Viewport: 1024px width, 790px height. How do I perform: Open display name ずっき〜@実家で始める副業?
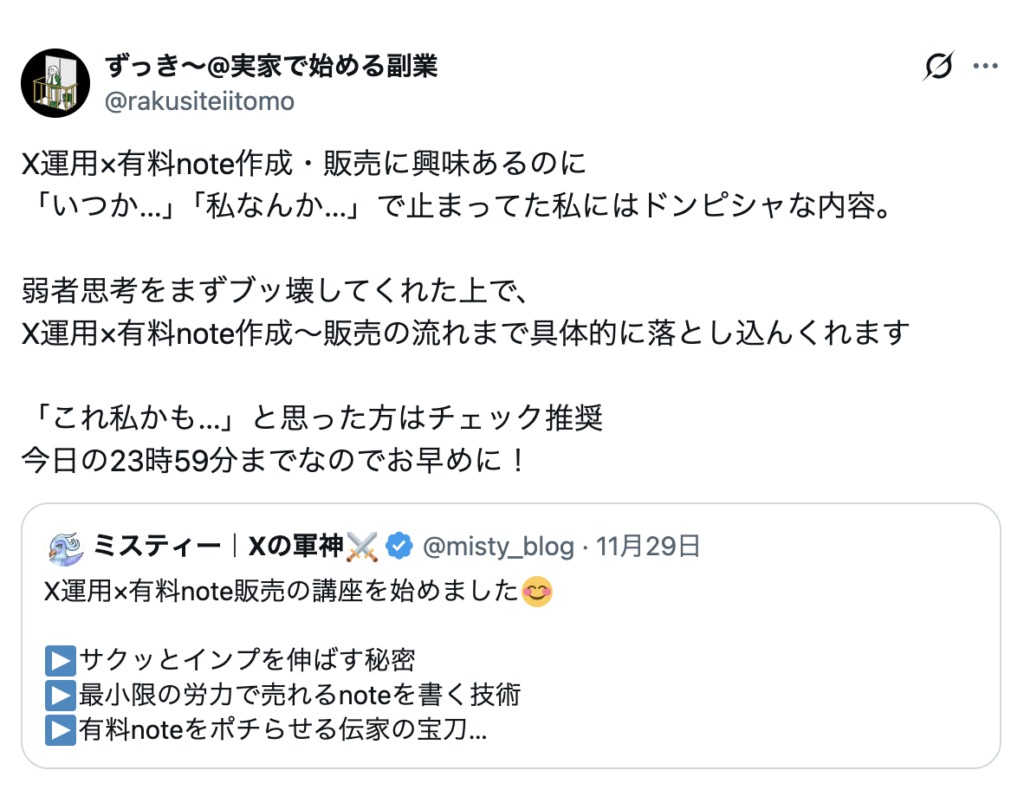point(271,67)
